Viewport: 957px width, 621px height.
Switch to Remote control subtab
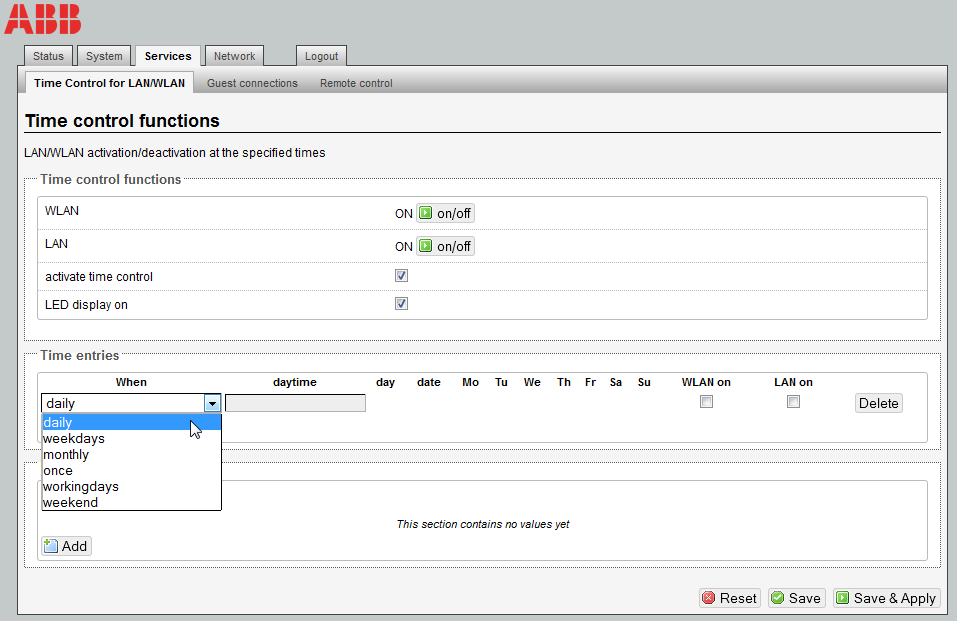pyautogui.click(x=356, y=83)
